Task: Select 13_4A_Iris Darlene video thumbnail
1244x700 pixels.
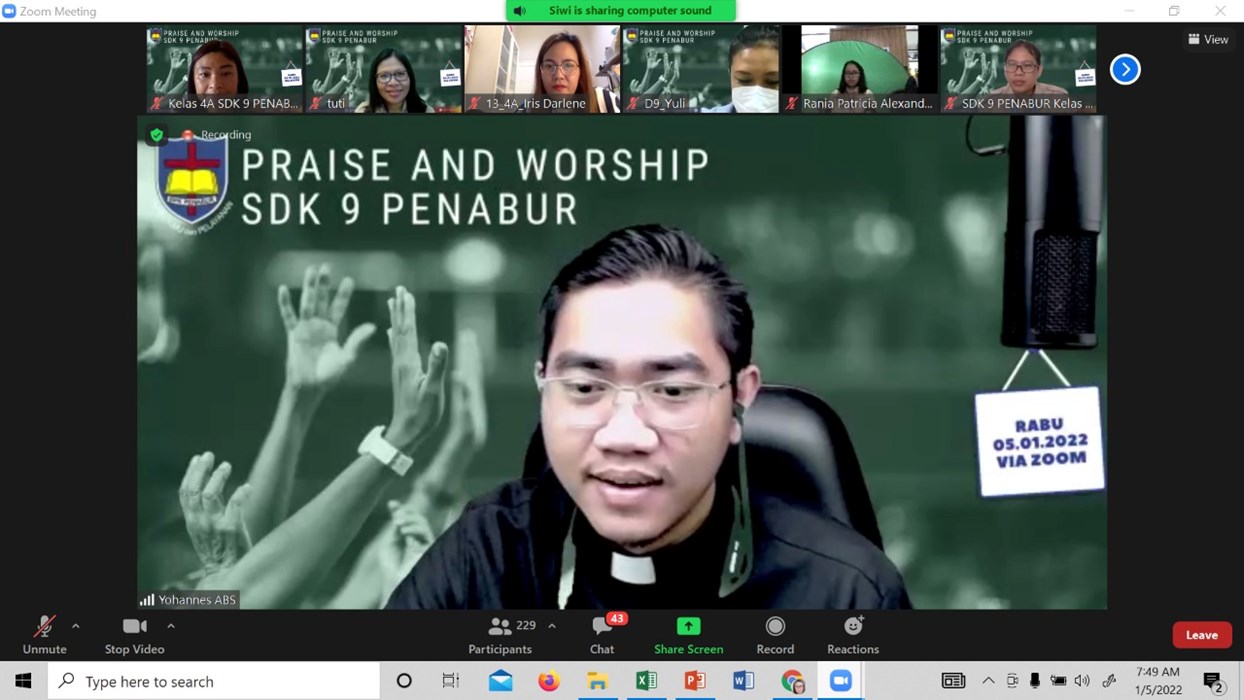Action: coord(542,69)
